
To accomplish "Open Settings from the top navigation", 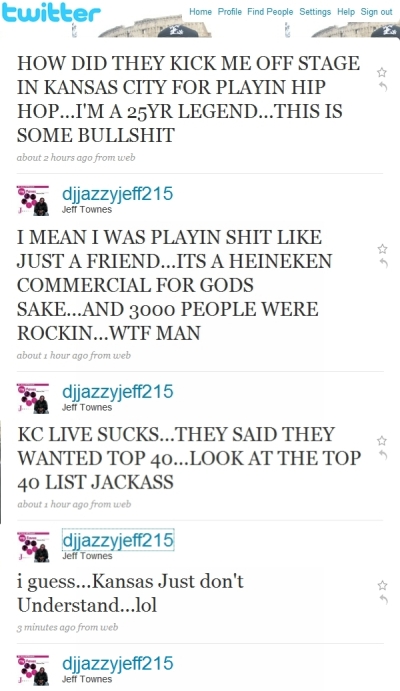I will click(315, 12).
